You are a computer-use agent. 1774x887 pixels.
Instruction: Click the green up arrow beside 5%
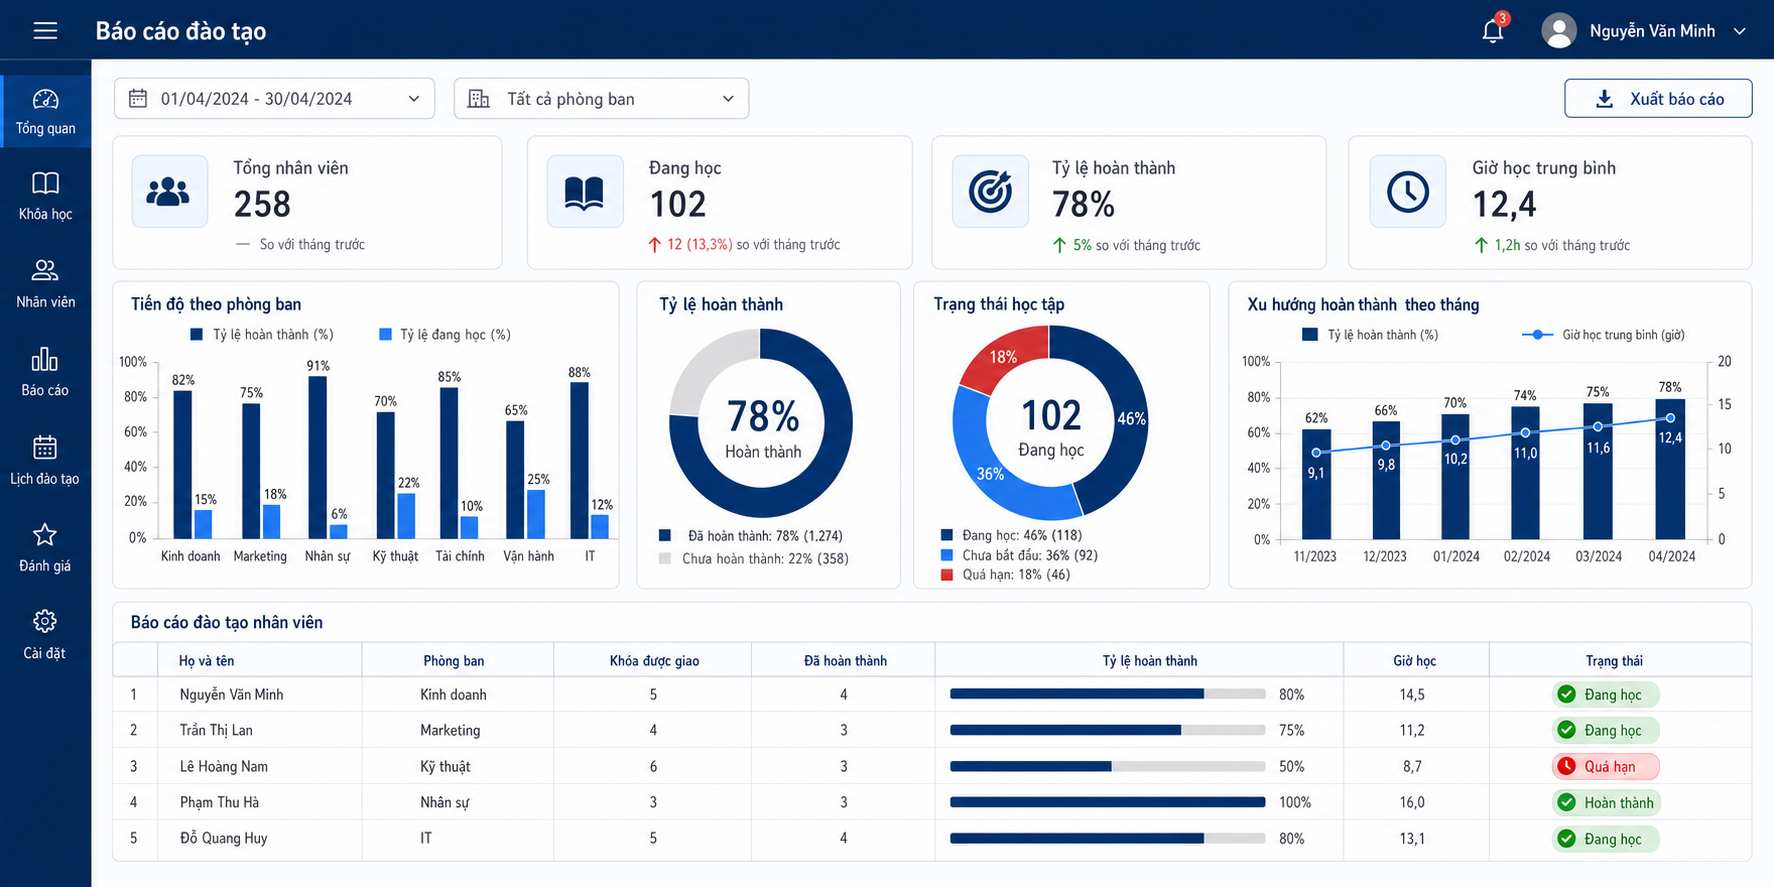[1060, 245]
